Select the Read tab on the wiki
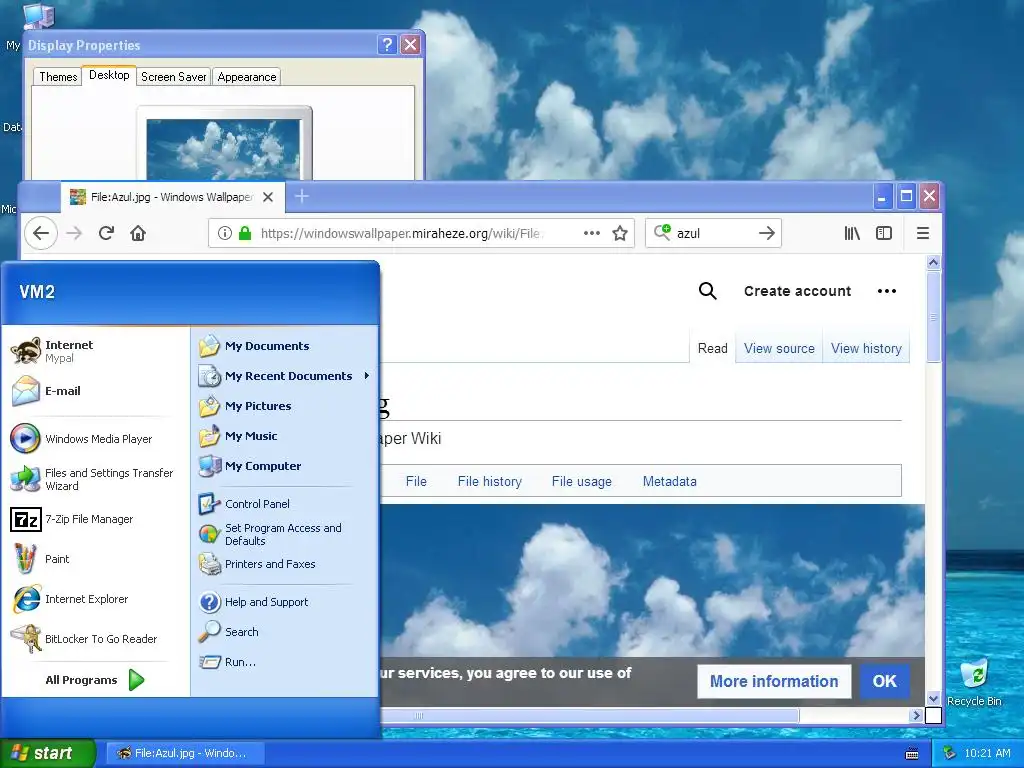 (712, 348)
